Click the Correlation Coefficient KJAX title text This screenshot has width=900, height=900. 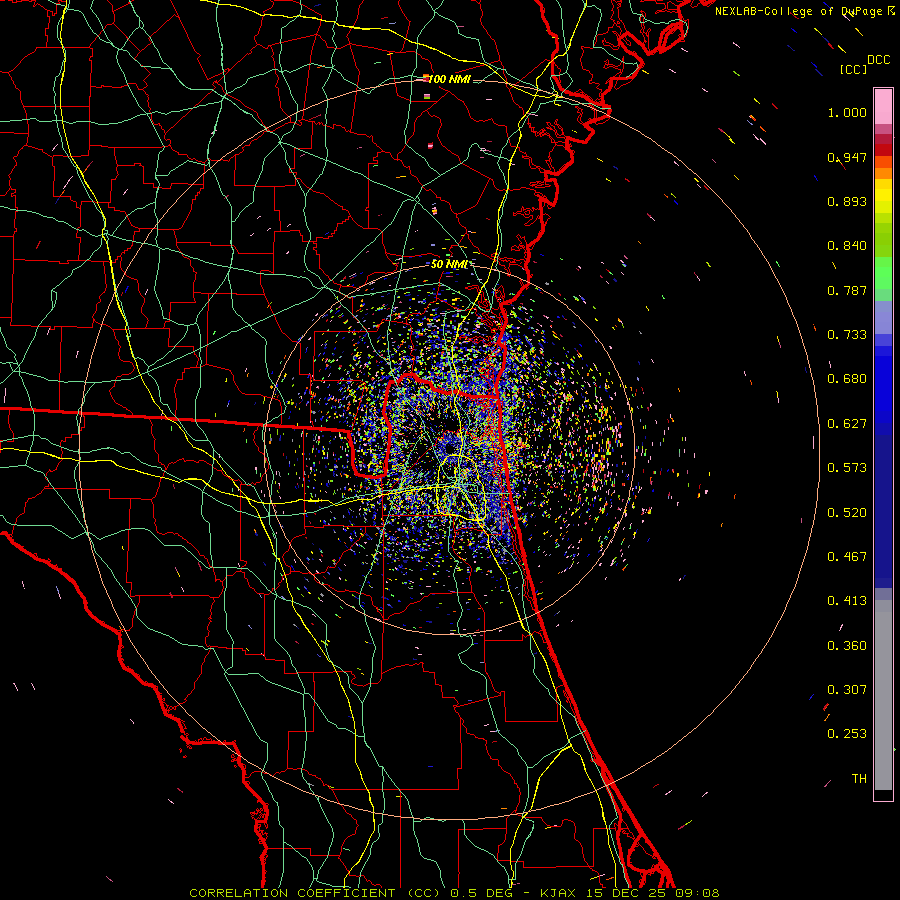[454, 893]
